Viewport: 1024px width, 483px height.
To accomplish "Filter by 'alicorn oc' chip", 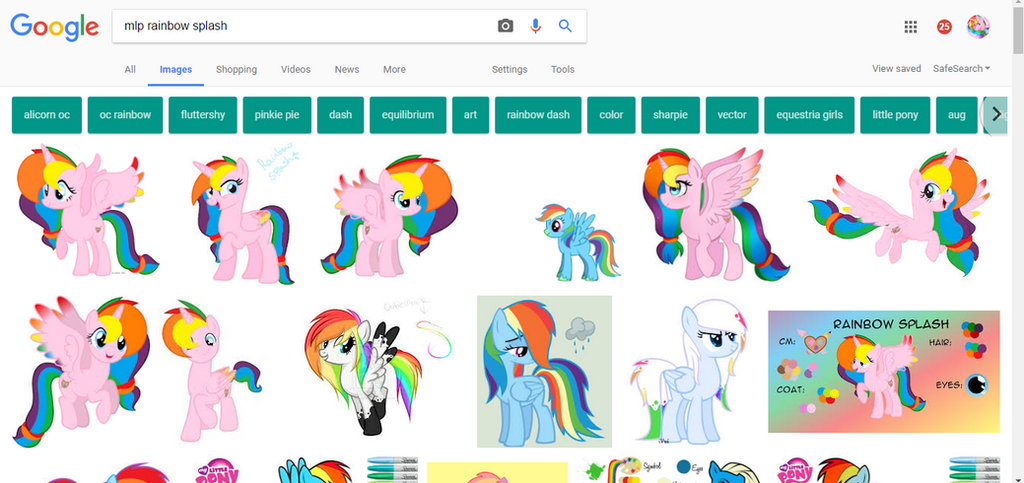I will click(47, 115).
